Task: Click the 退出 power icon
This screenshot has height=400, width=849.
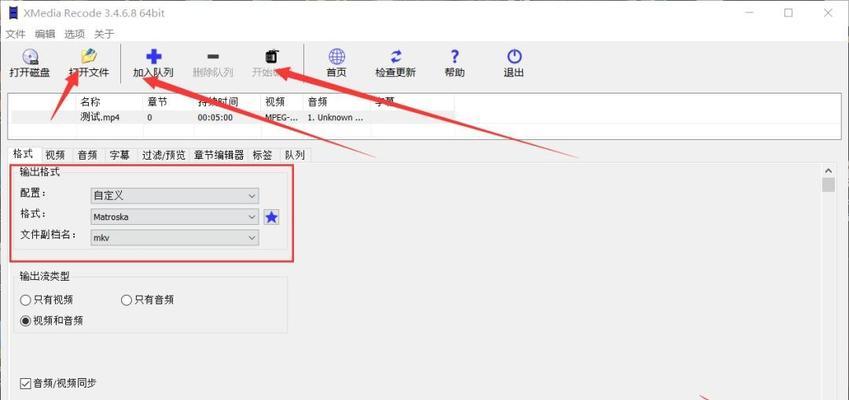Action: point(514,56)
